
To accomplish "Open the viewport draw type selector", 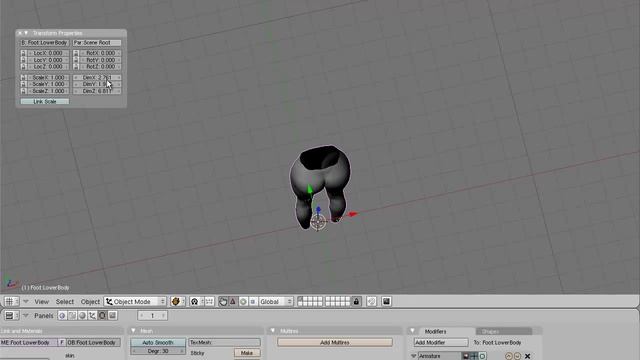I will [178, 302].
